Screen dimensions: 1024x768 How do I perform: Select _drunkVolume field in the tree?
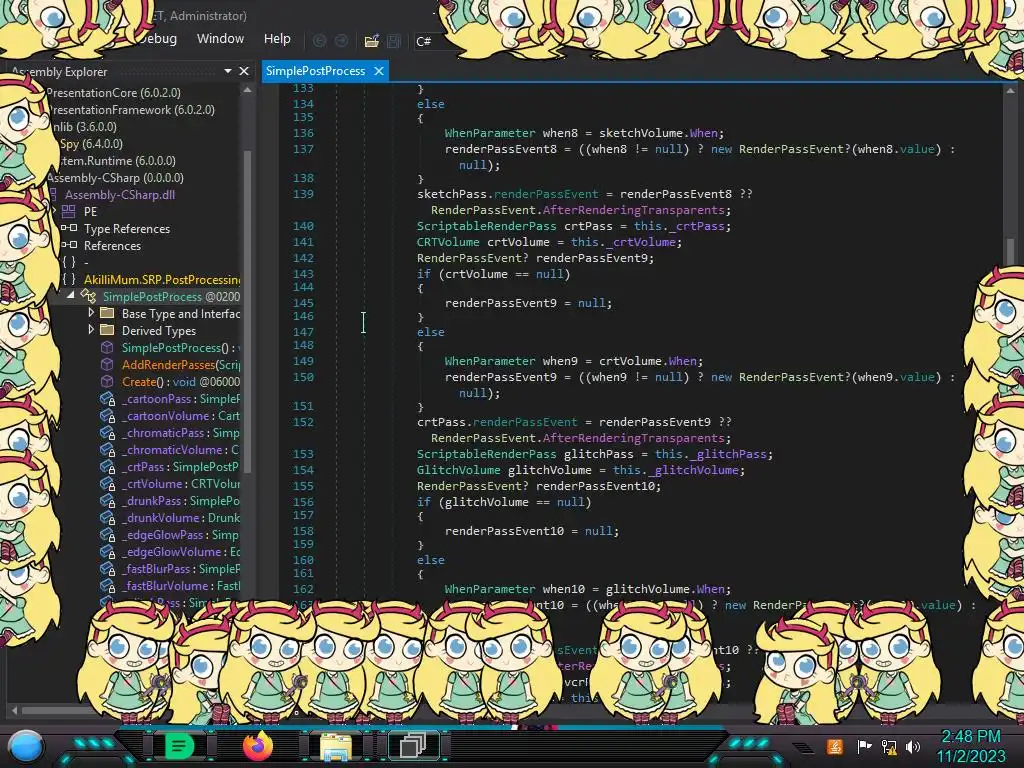pyautogui.click(x=181, y=517)
